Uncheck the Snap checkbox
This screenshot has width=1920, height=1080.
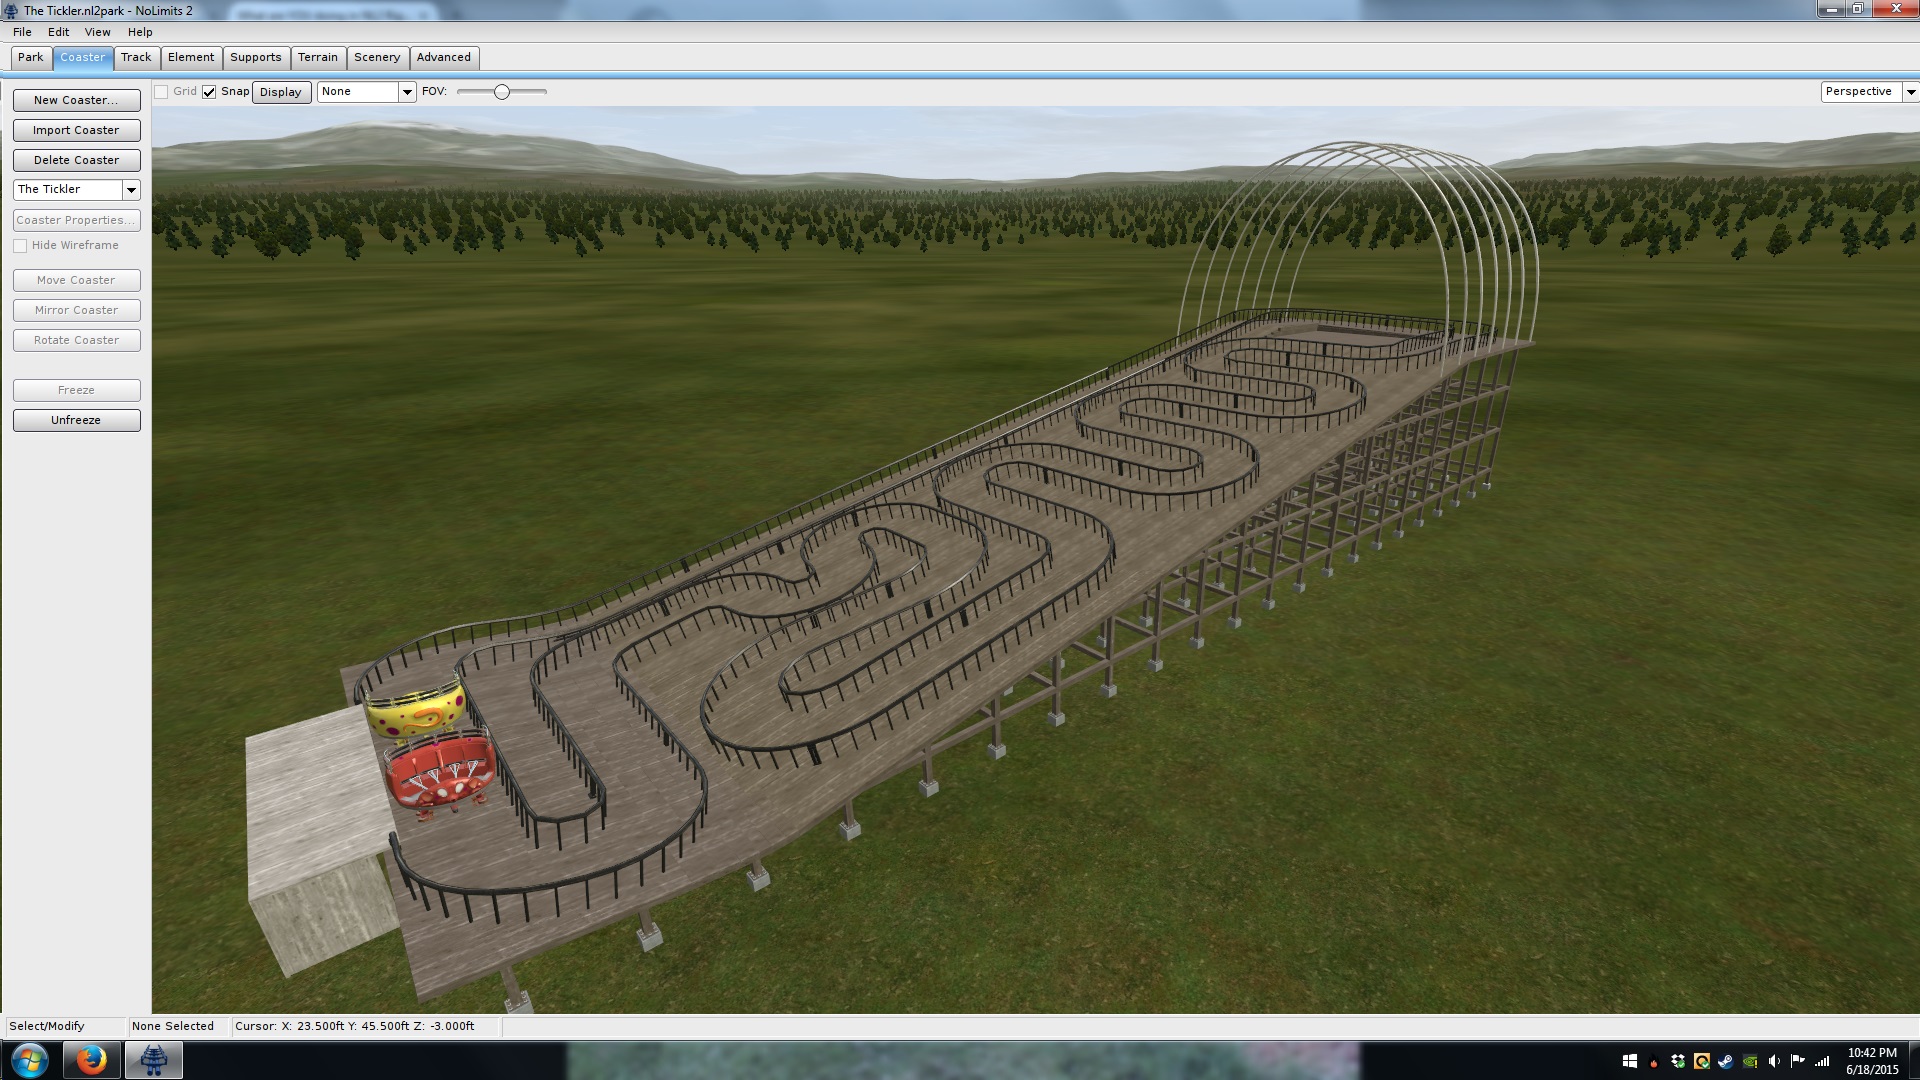(x=209, y=92)
